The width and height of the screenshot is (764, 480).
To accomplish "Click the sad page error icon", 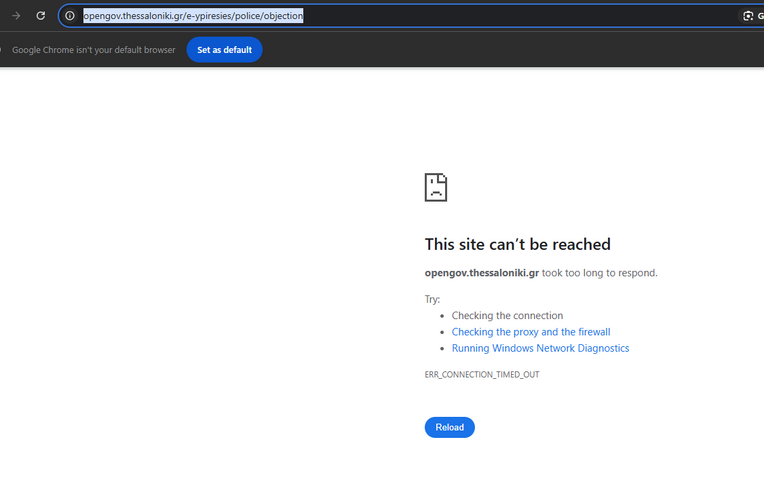I will (x=436, y=187).
